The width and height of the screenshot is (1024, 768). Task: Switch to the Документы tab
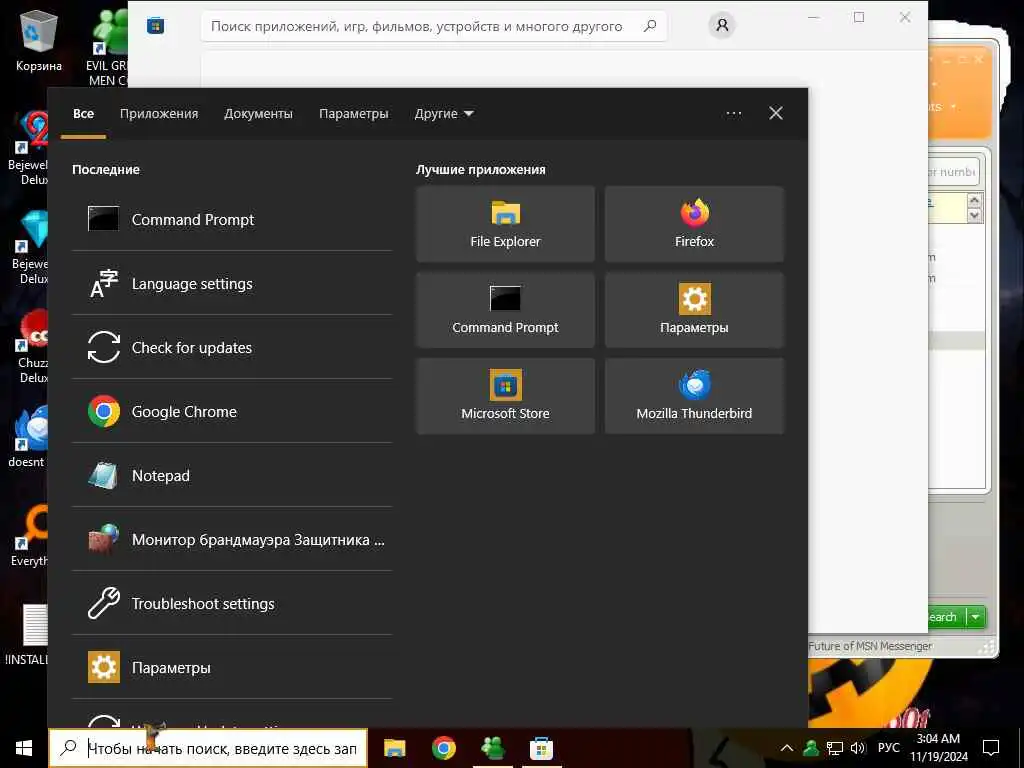[x=259, y=114]
